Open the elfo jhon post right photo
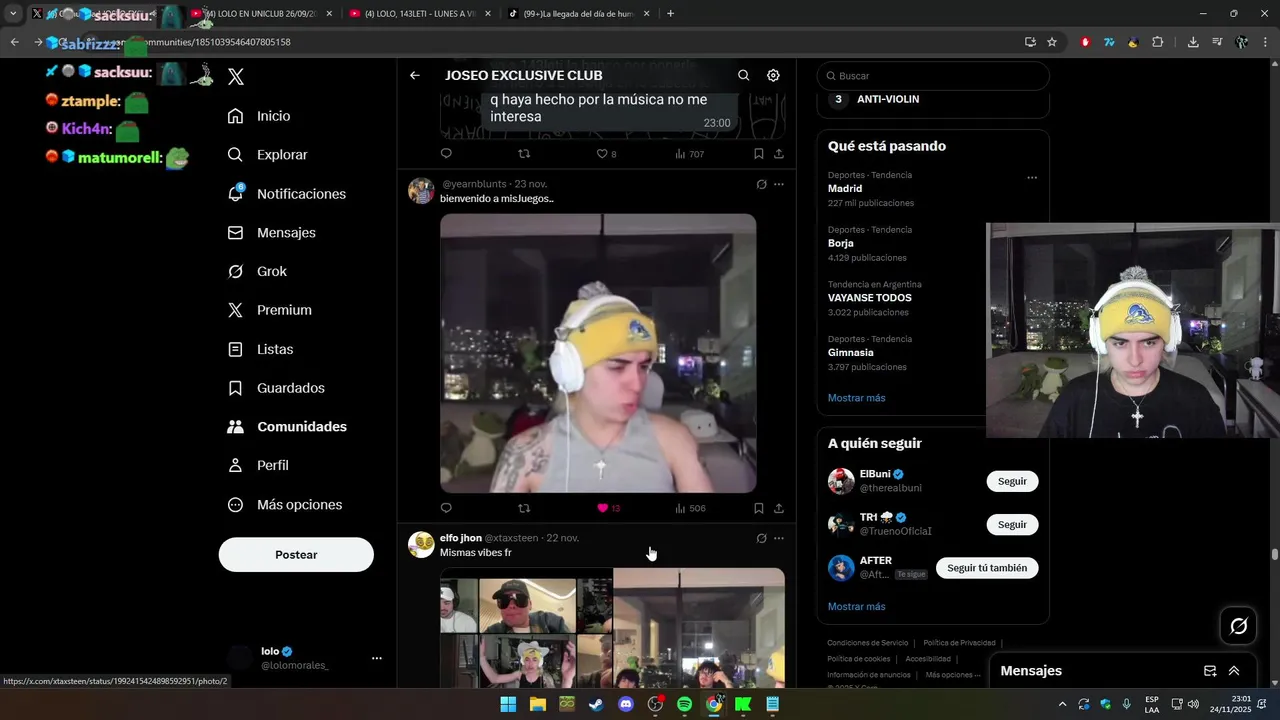Viewport: 1280px width, 720px height. click(x=699, y=628)
